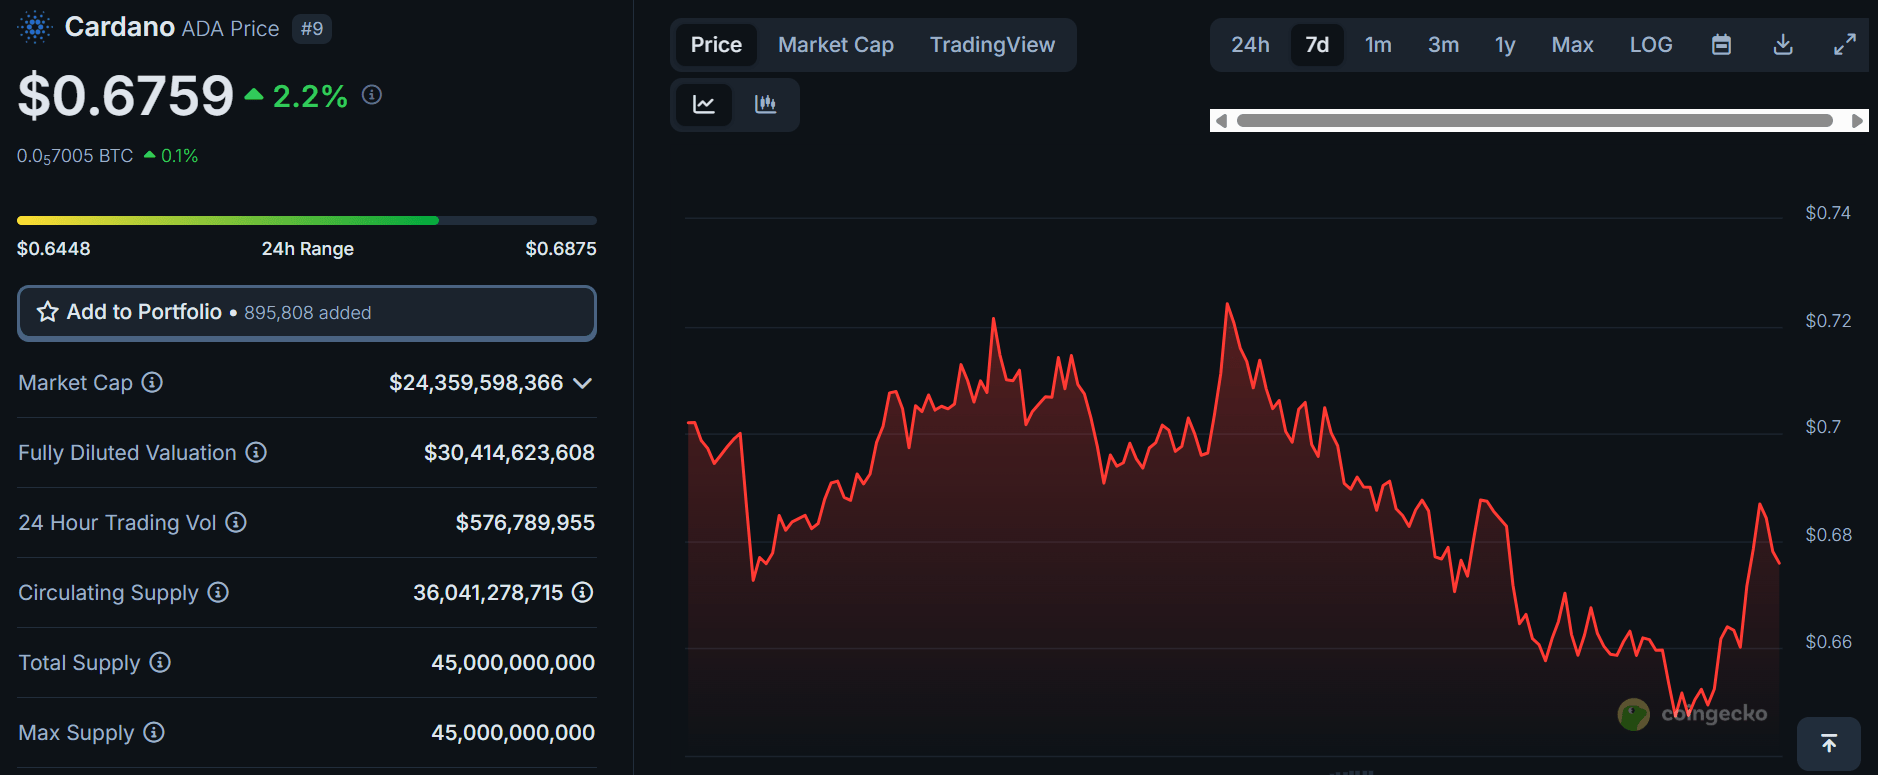Switch to candlestick chart view icon
Image resolution: width=1878 pixels, height=775 pixels.
click(765, 104)
